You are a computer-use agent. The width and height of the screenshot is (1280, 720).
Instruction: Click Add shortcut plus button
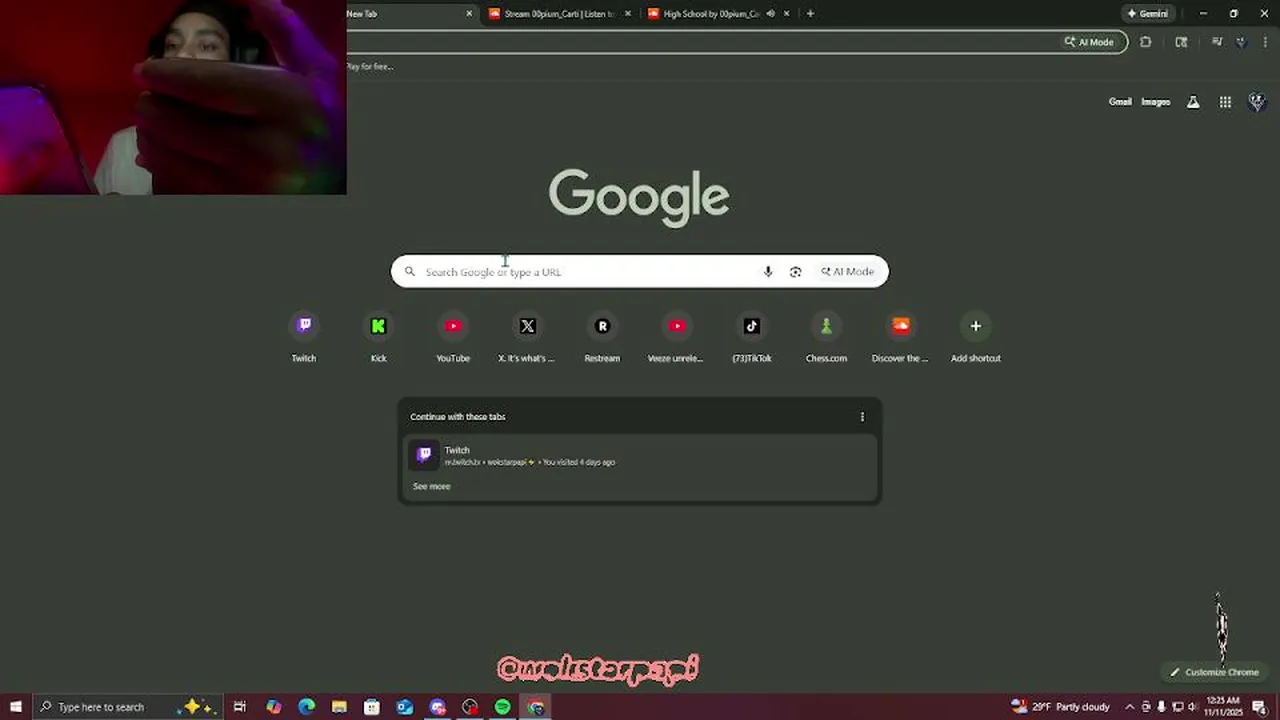[x=976, y=326]
